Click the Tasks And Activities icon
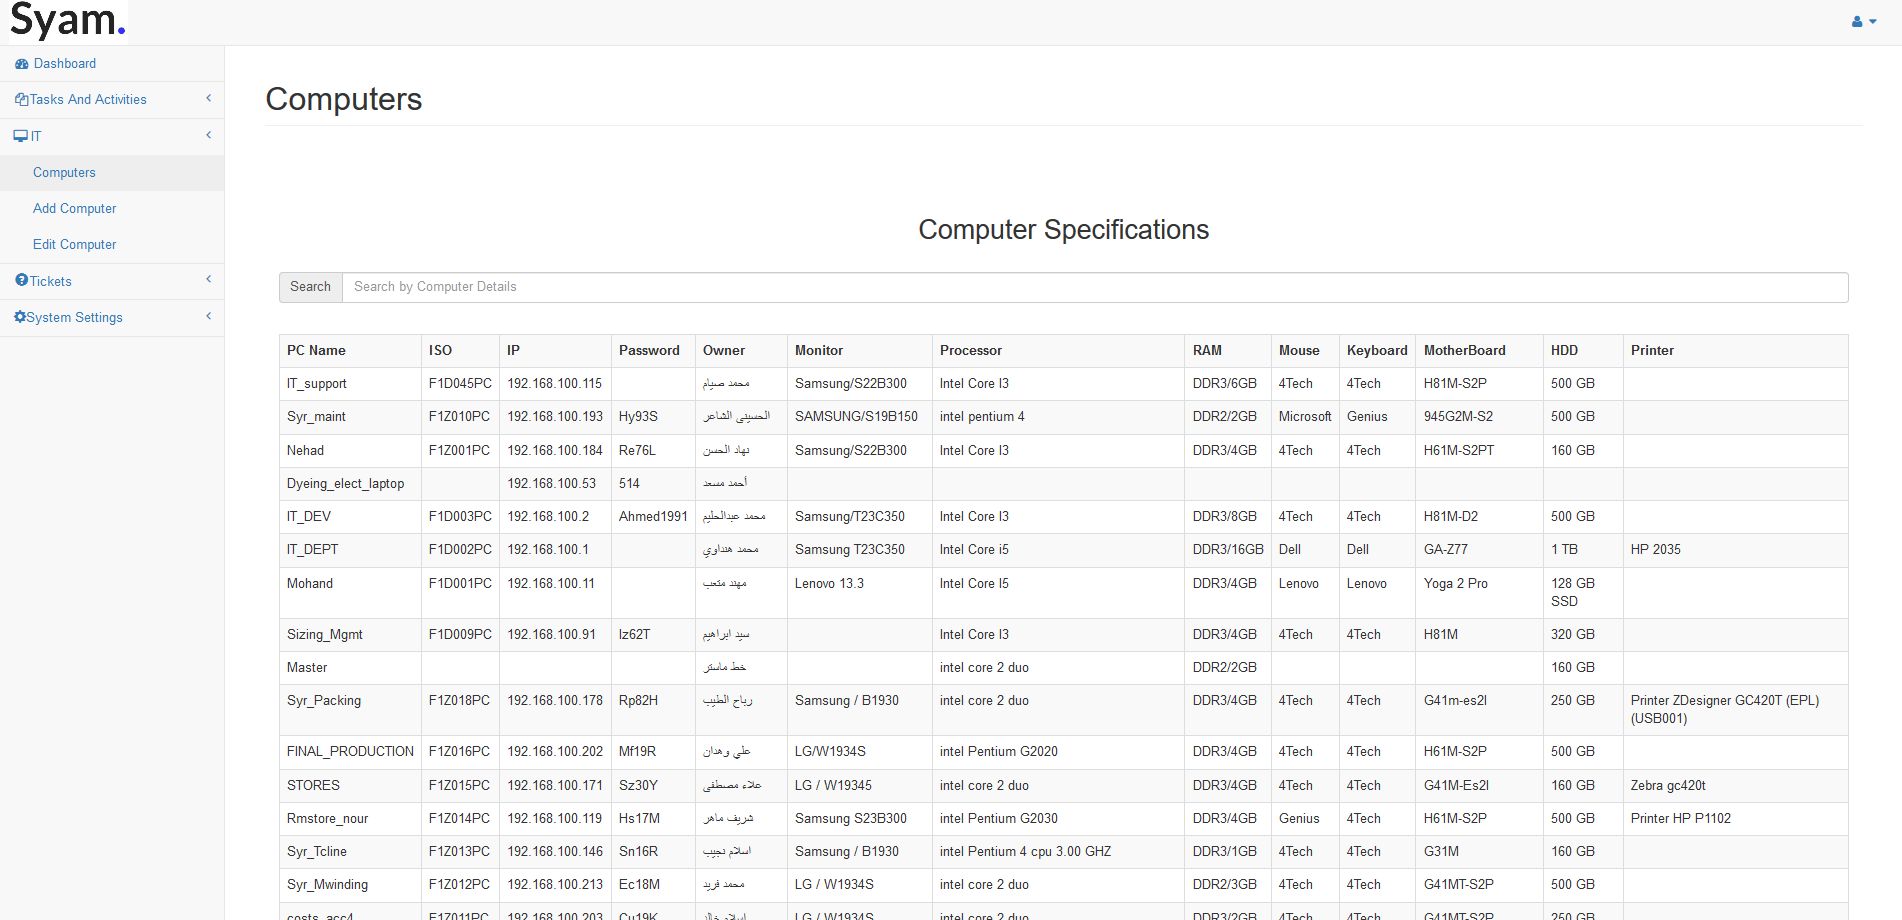This screenshot has width=1902, height=920. [x=21, y=100]
